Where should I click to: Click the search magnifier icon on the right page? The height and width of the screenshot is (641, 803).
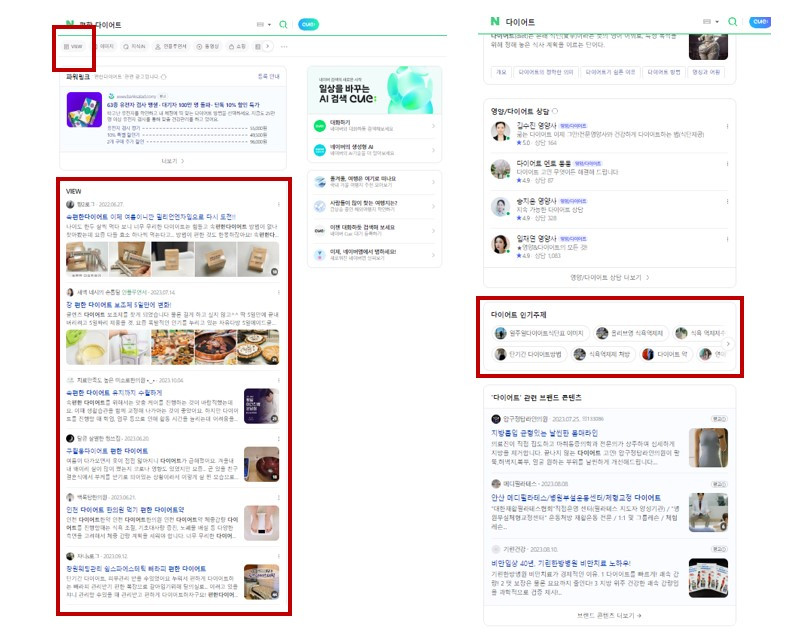coord(732,21)
